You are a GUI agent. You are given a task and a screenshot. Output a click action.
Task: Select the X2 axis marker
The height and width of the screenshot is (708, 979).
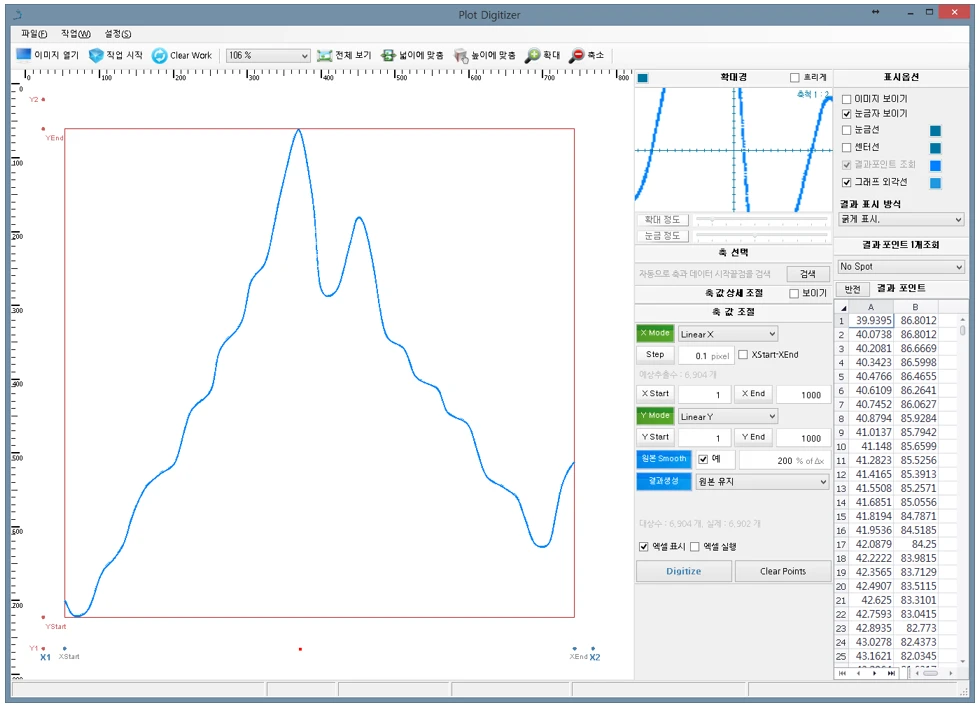(x=594, y=657)
